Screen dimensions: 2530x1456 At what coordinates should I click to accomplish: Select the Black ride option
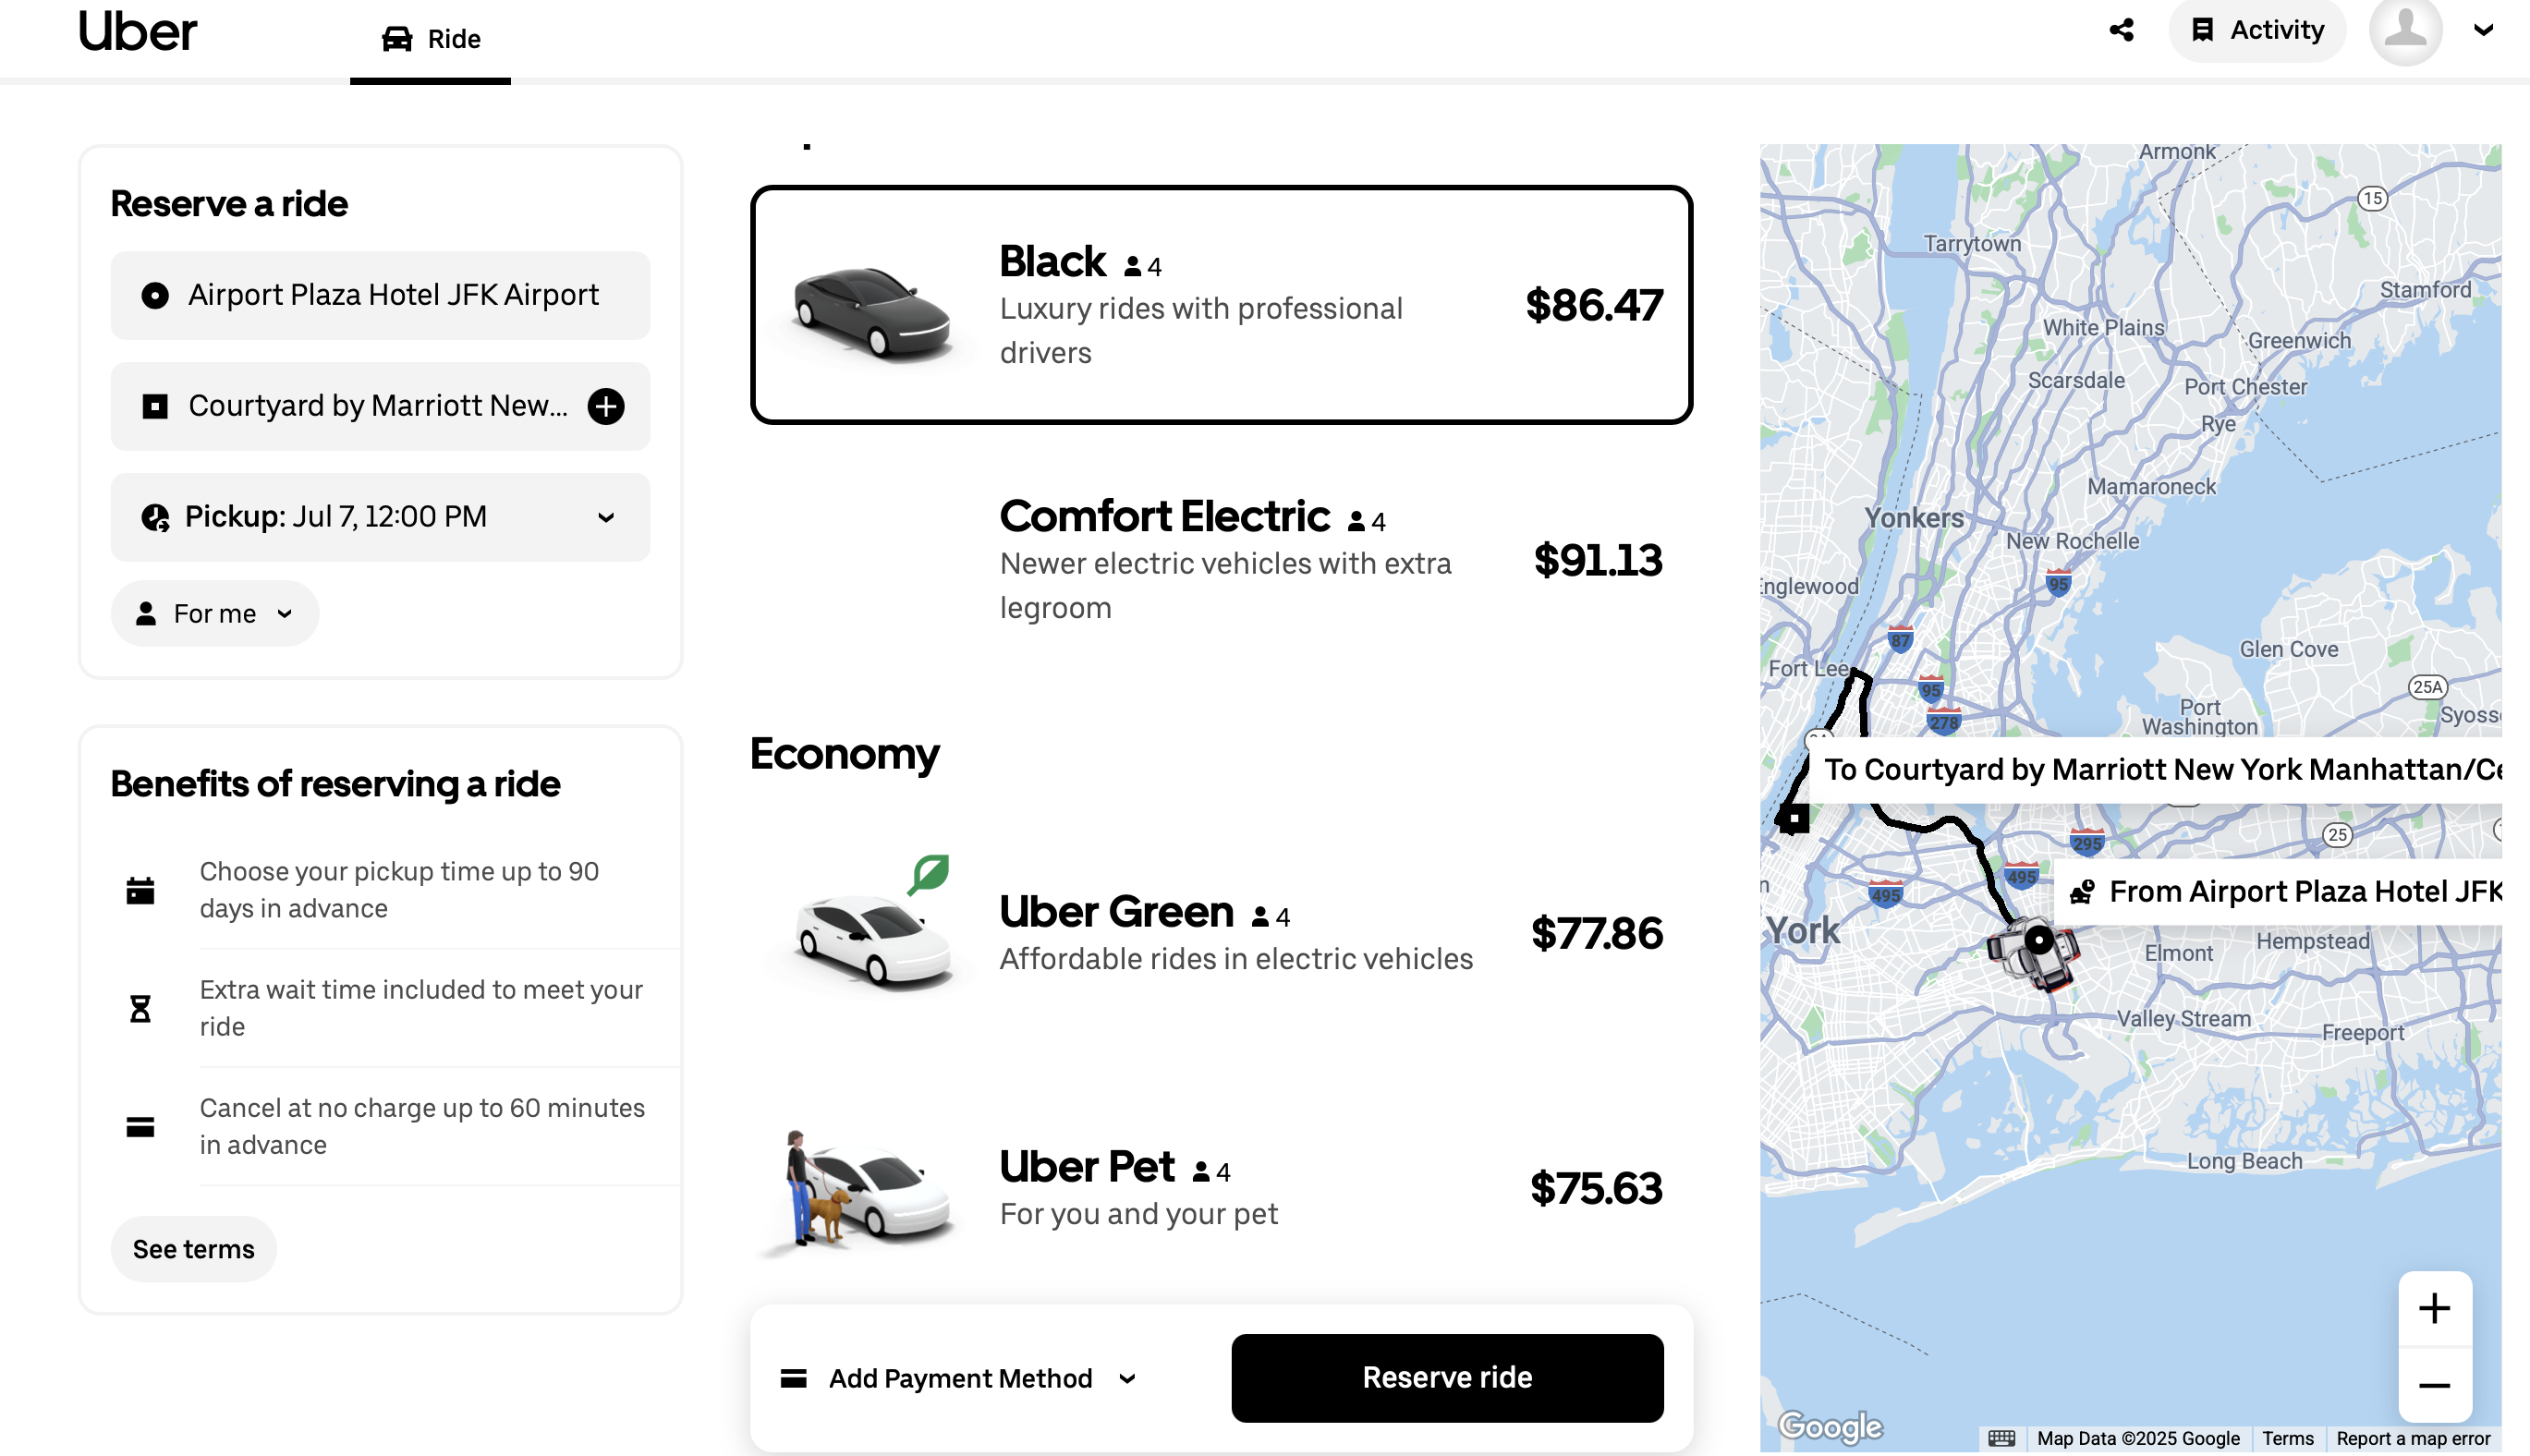[x=1221, y=305]
